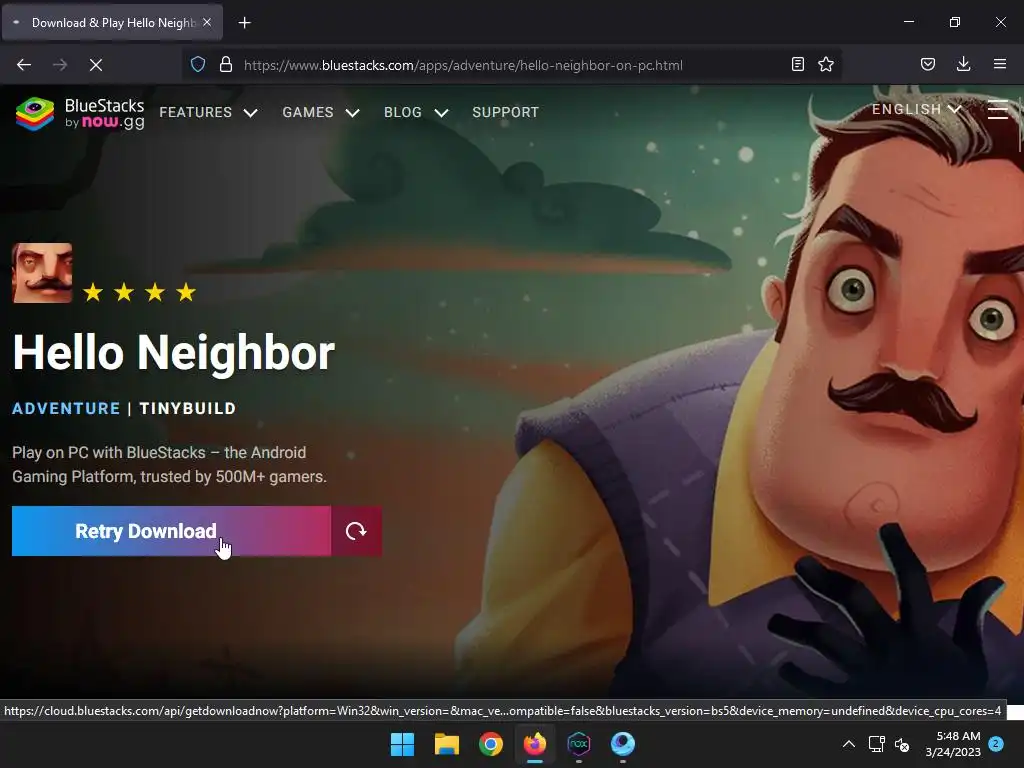This screenshot has width=1024, height=768.
Task: Click the Retry Download button
Action: (x=171, y=531)
